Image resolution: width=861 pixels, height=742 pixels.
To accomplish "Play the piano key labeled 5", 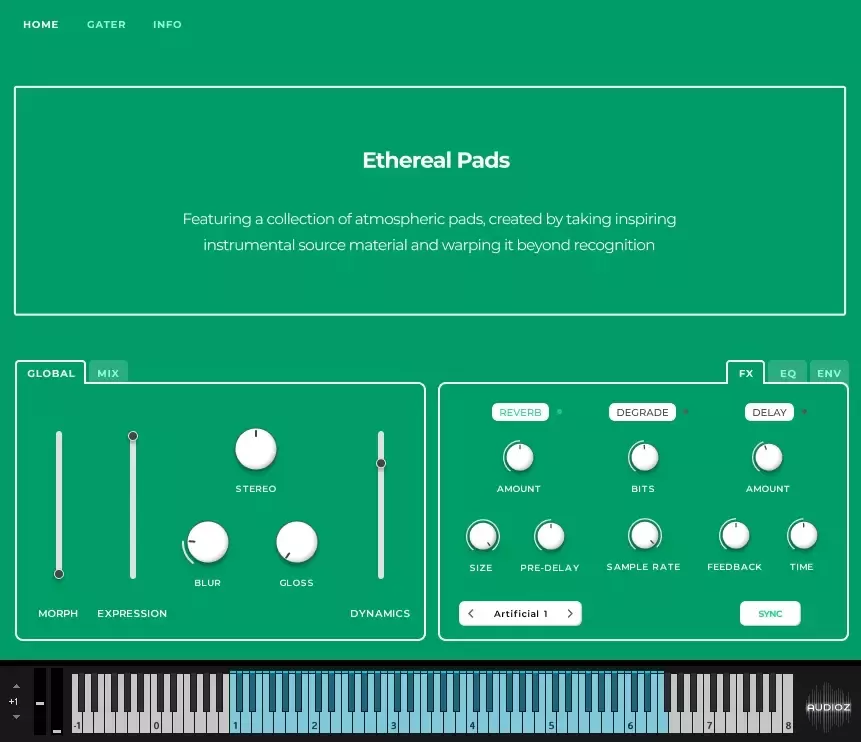I will tap(551, 723).
